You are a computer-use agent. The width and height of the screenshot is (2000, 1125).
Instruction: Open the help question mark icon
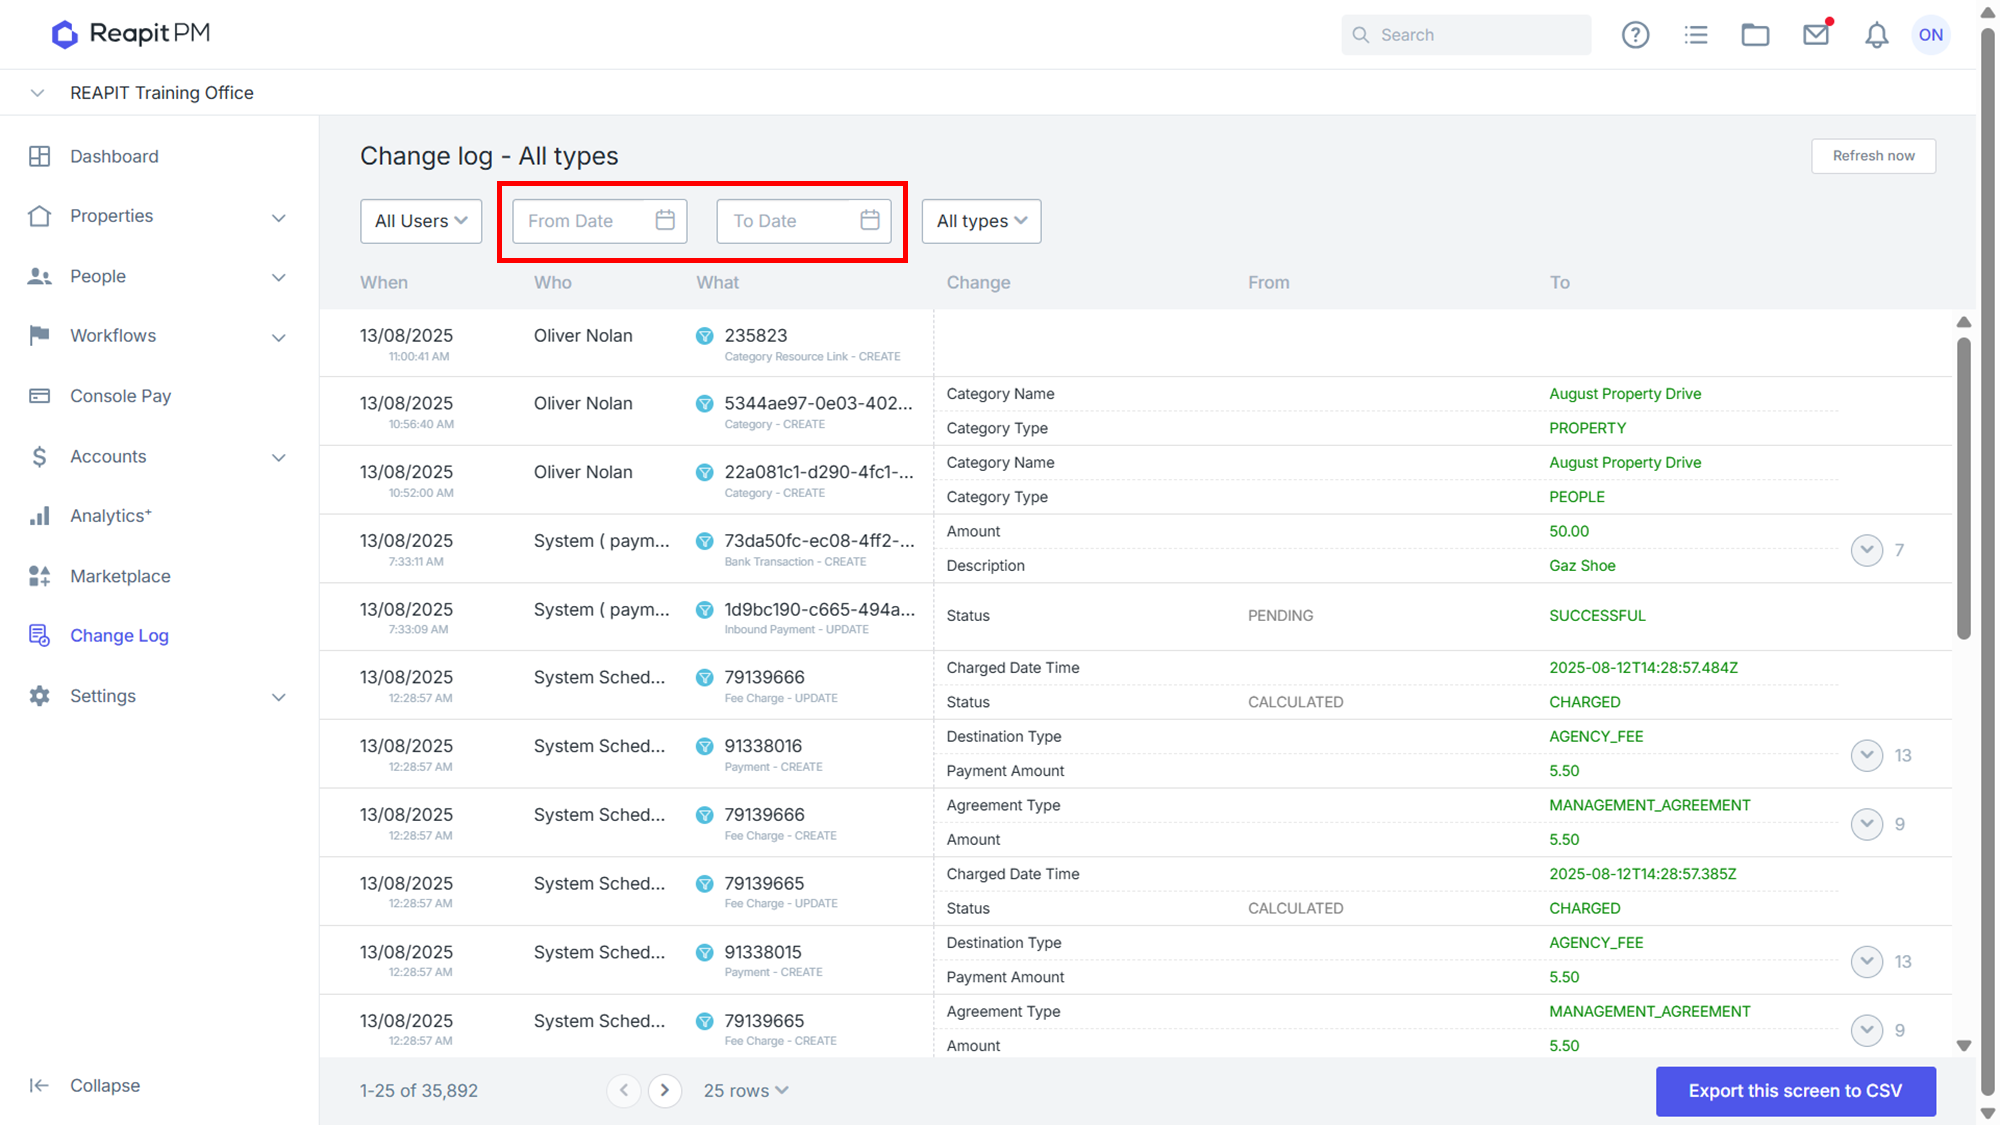[x=1635, y=35]
